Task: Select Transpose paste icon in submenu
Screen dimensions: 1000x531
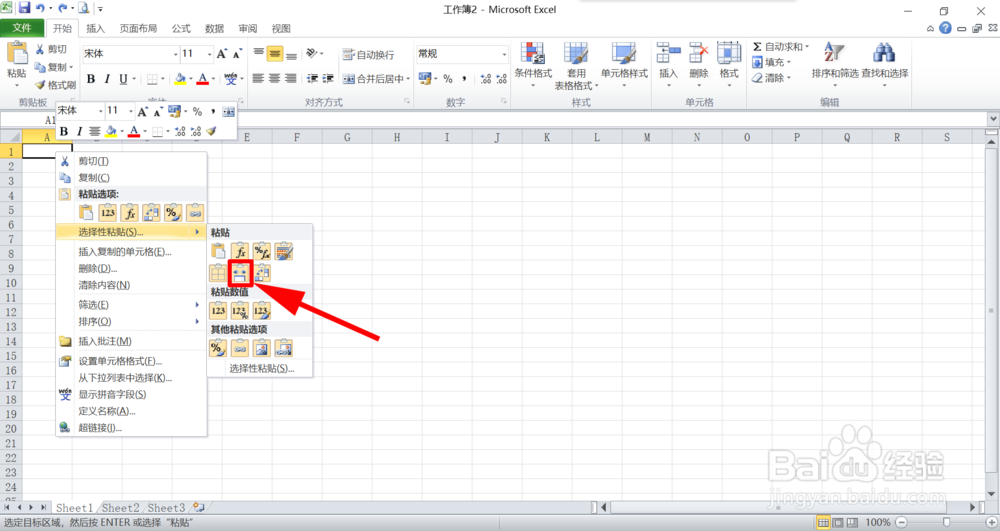Action: coord(262,273)
